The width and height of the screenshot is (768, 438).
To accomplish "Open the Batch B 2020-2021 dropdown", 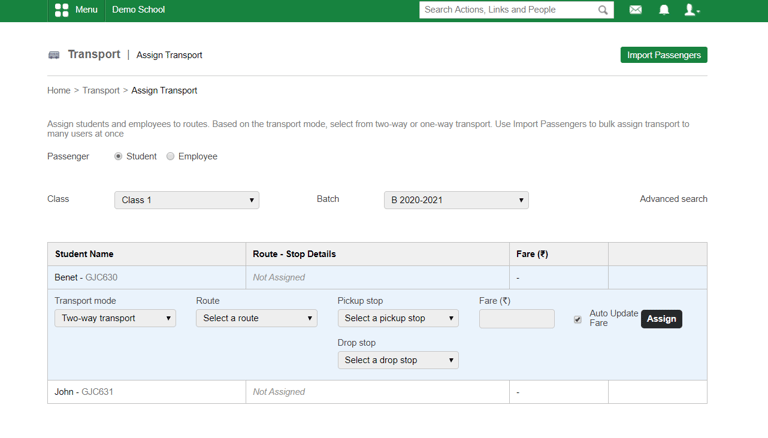I will click(x=456, y=200).
